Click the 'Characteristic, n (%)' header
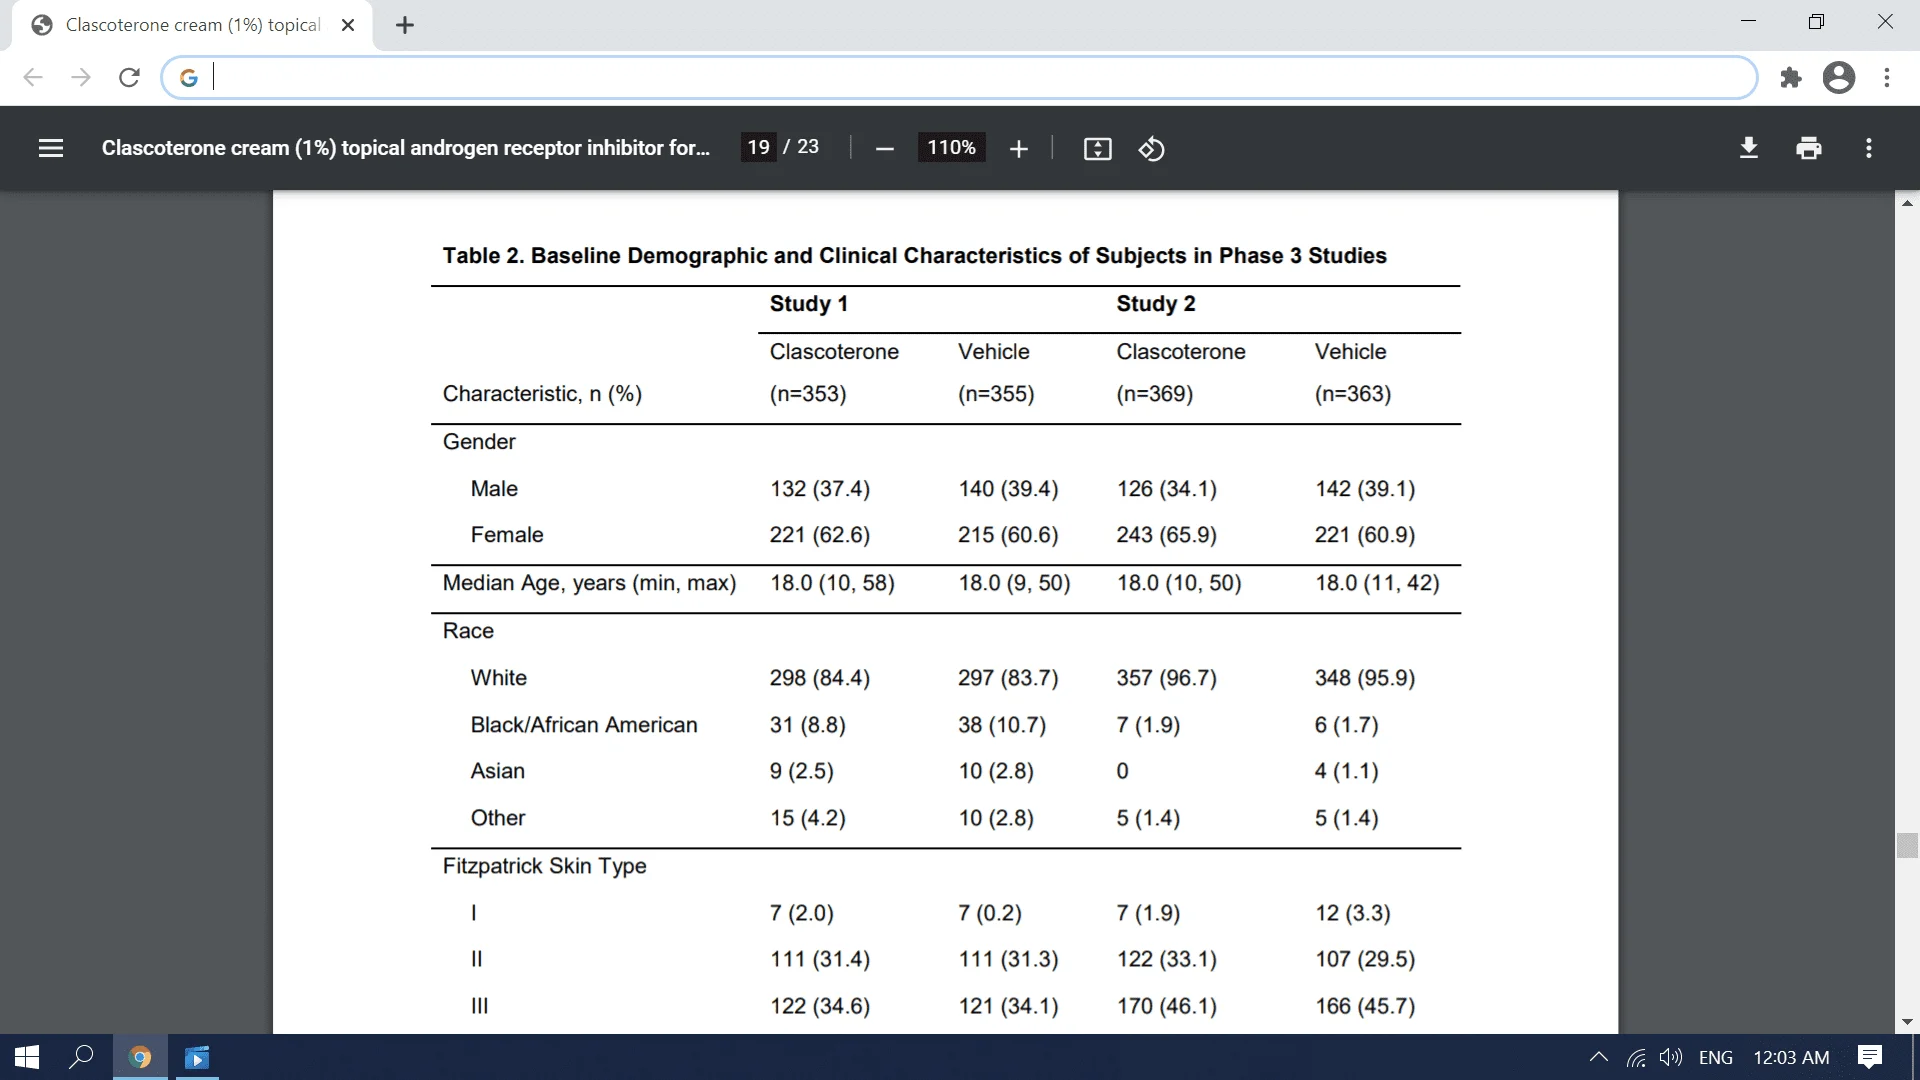This screenshot has height=1080, width=1920. point(542,393)
